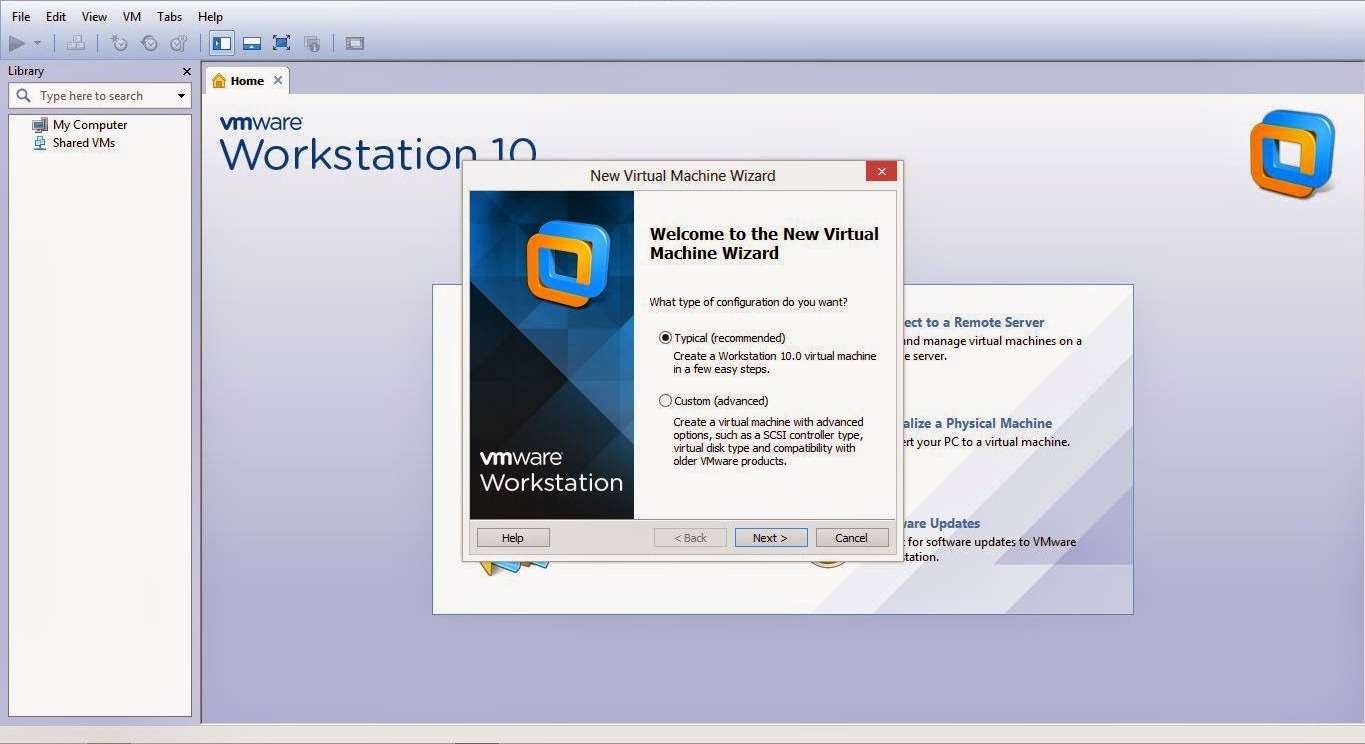
Task: Click the Next > button
Action: (x=770, y=538)
